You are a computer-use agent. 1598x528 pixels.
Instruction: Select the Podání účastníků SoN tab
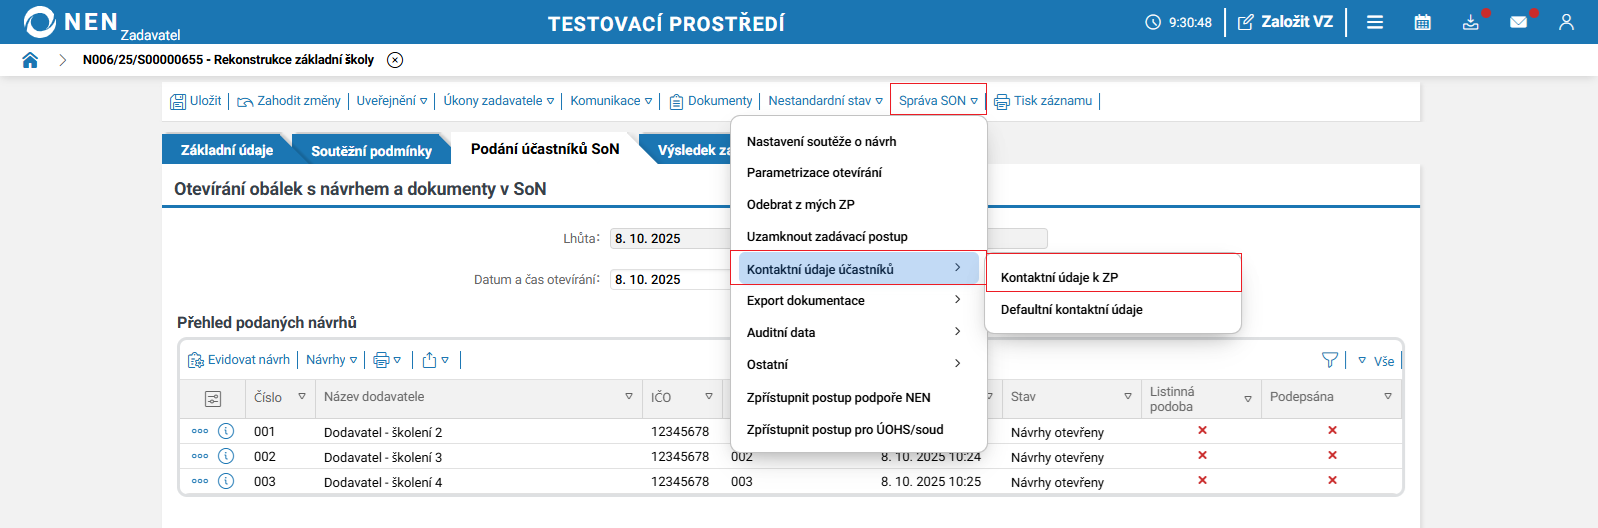(545, 149)
